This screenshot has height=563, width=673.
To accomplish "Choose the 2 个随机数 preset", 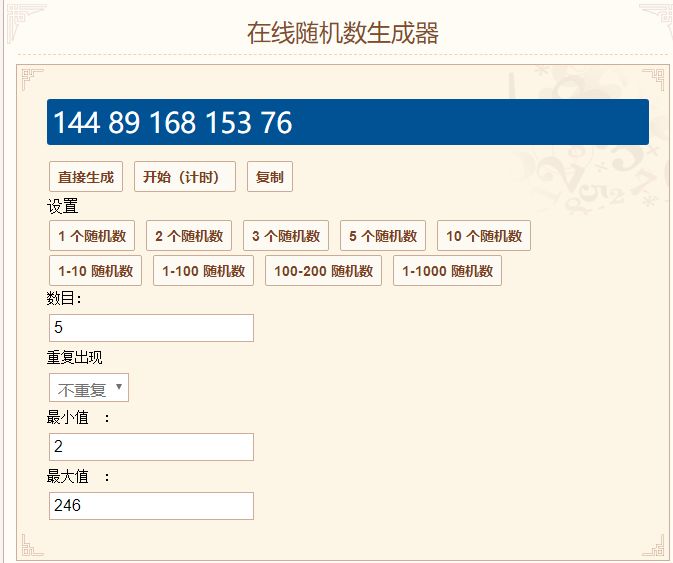I will (189, 236).
